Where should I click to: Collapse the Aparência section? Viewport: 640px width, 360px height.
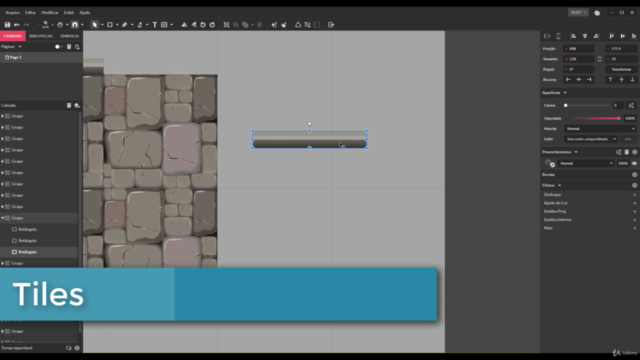tap(565, 93)
